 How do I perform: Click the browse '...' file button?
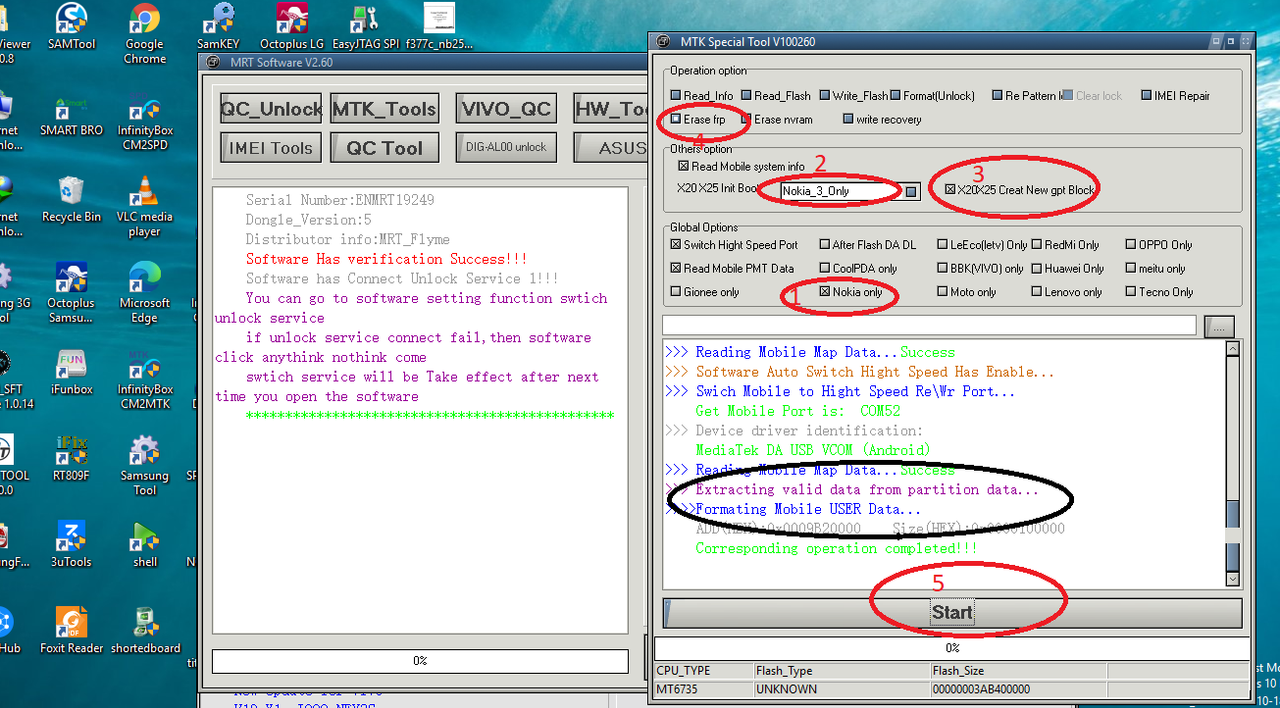(x=1220, y=325)
